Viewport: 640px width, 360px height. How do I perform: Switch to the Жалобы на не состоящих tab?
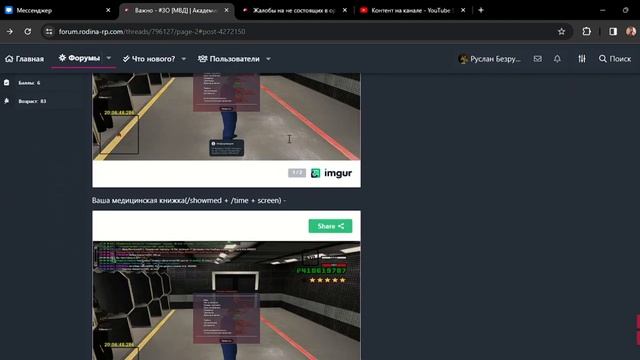pyautogui.click(x=295, y=10)
